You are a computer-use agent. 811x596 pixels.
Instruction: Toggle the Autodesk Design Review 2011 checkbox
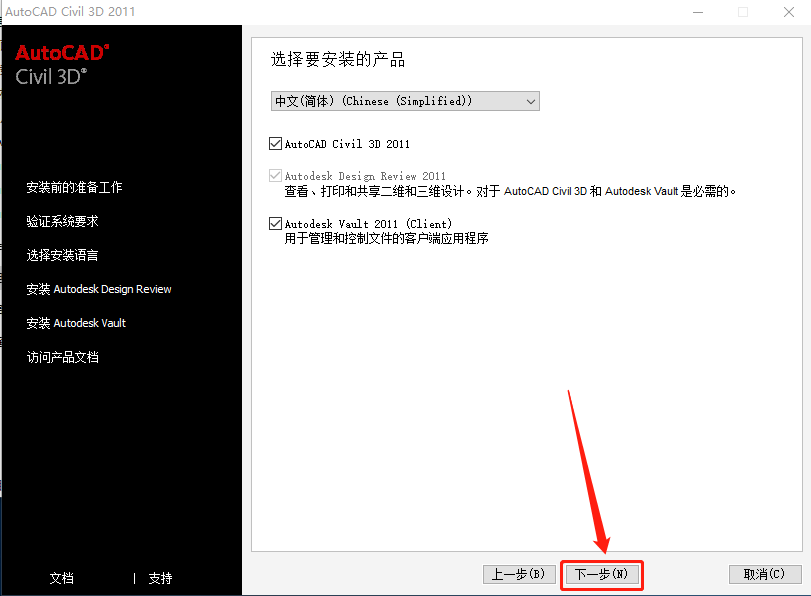point(275,175)
